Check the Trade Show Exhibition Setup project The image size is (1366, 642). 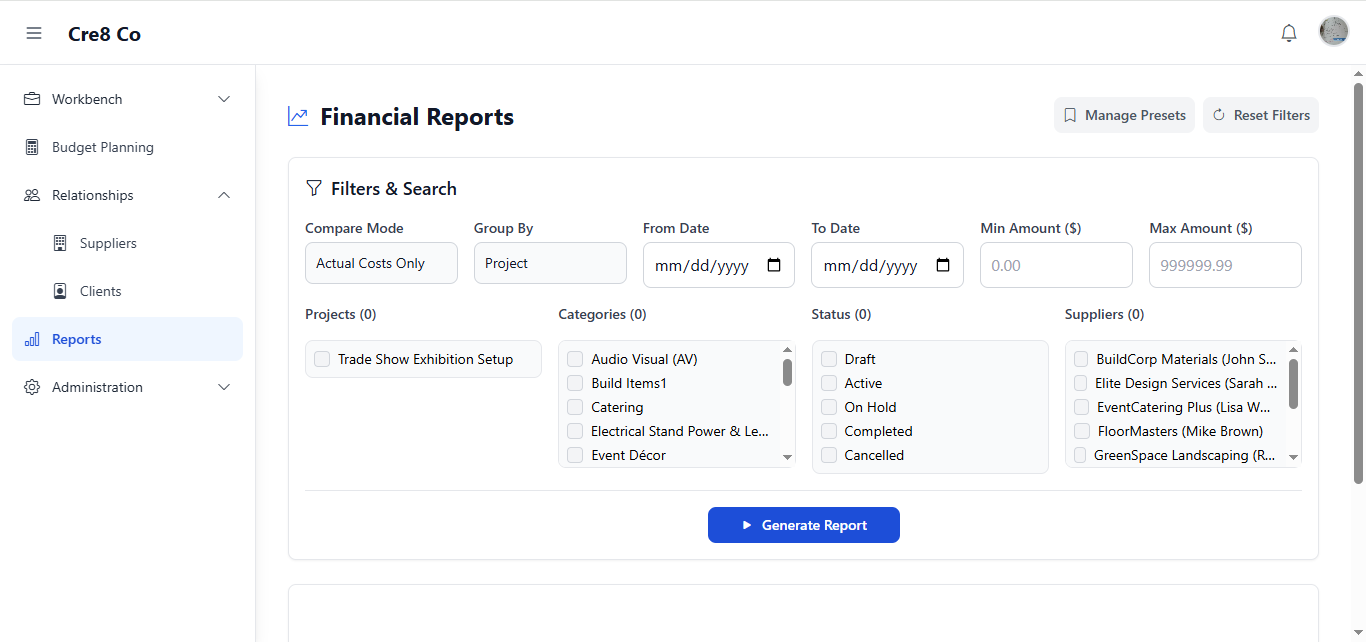click(x=322, y=359)
